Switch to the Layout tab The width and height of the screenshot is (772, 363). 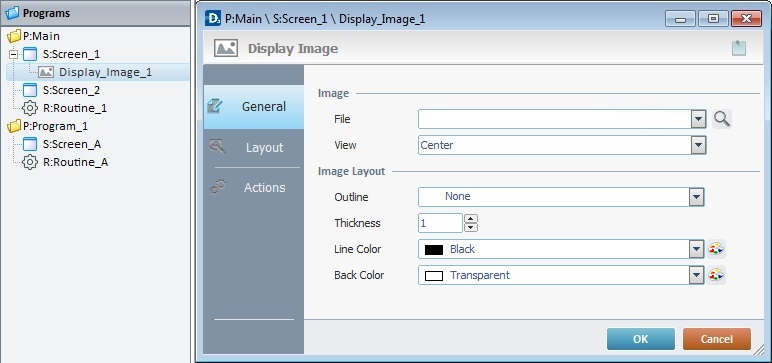[254, 148]
